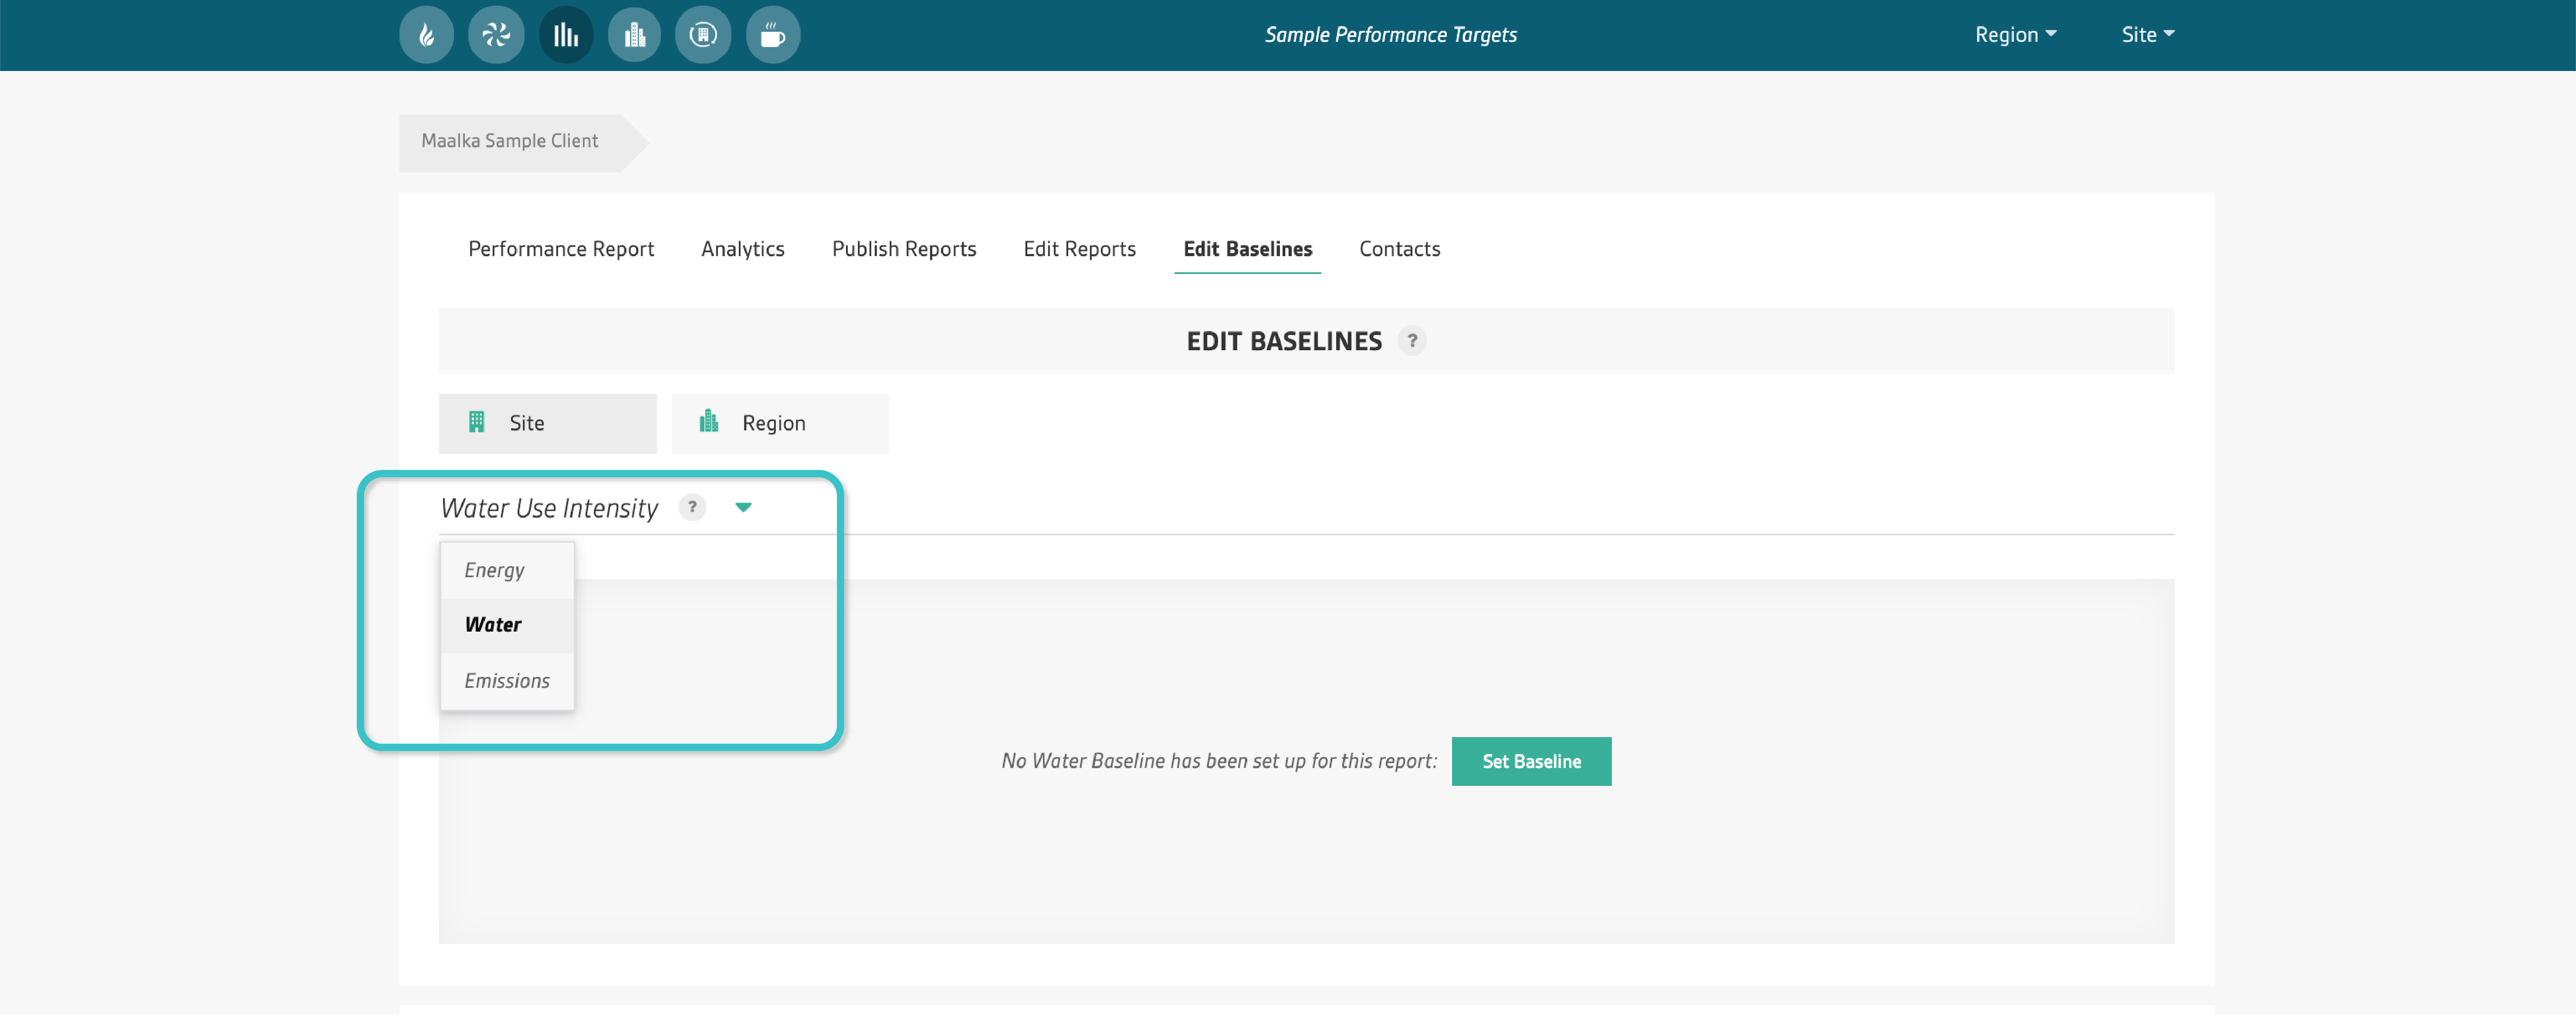Open the Edit Reports tab

[1080, 249]
